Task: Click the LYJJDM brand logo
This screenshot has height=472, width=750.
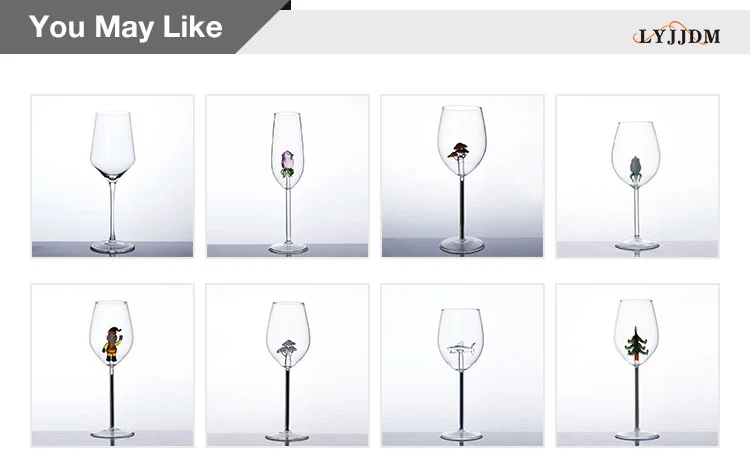Action: pos(677,34)
